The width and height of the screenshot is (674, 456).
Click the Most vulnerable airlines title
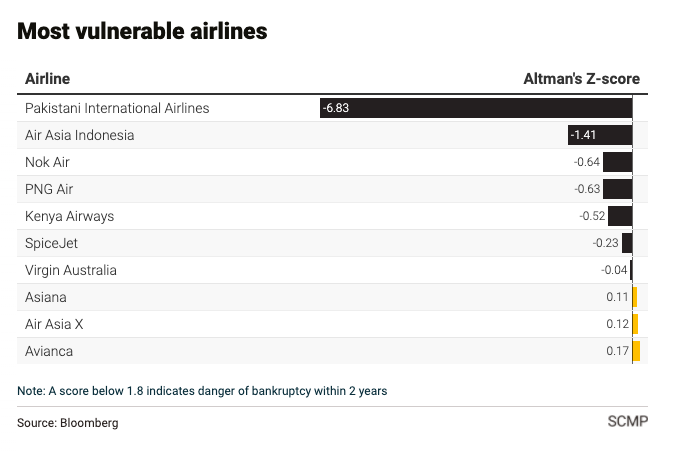click(142, 31)
